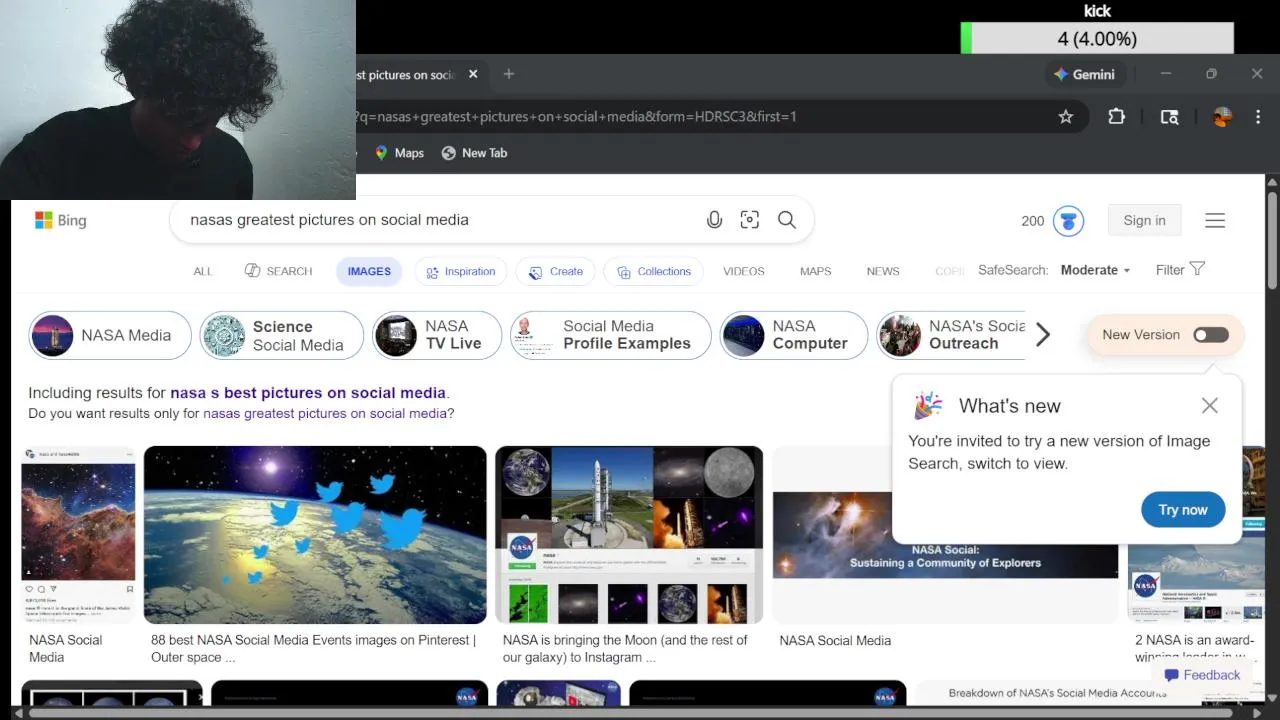The width and height of the screenshot is (1280, 720).
Task: Click the horizontal page scrollbar
Action: pos(630,712)
